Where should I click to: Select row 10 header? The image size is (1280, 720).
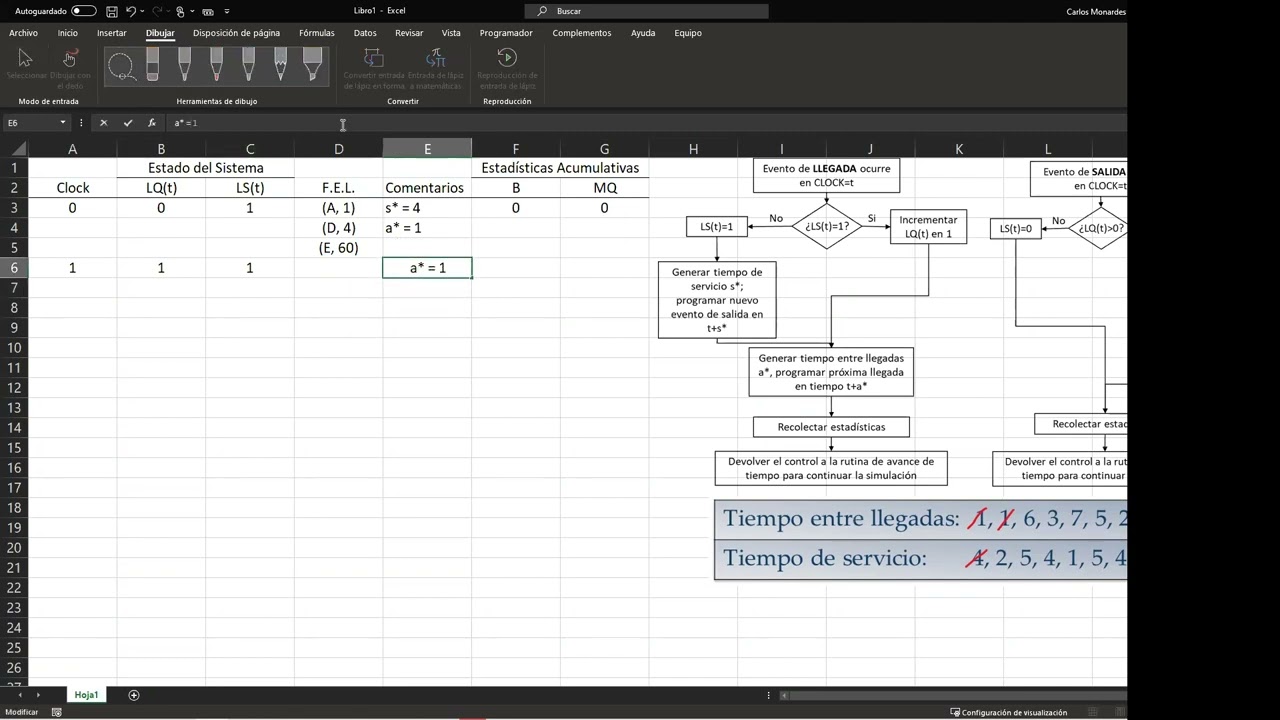[x=14, y=348]
